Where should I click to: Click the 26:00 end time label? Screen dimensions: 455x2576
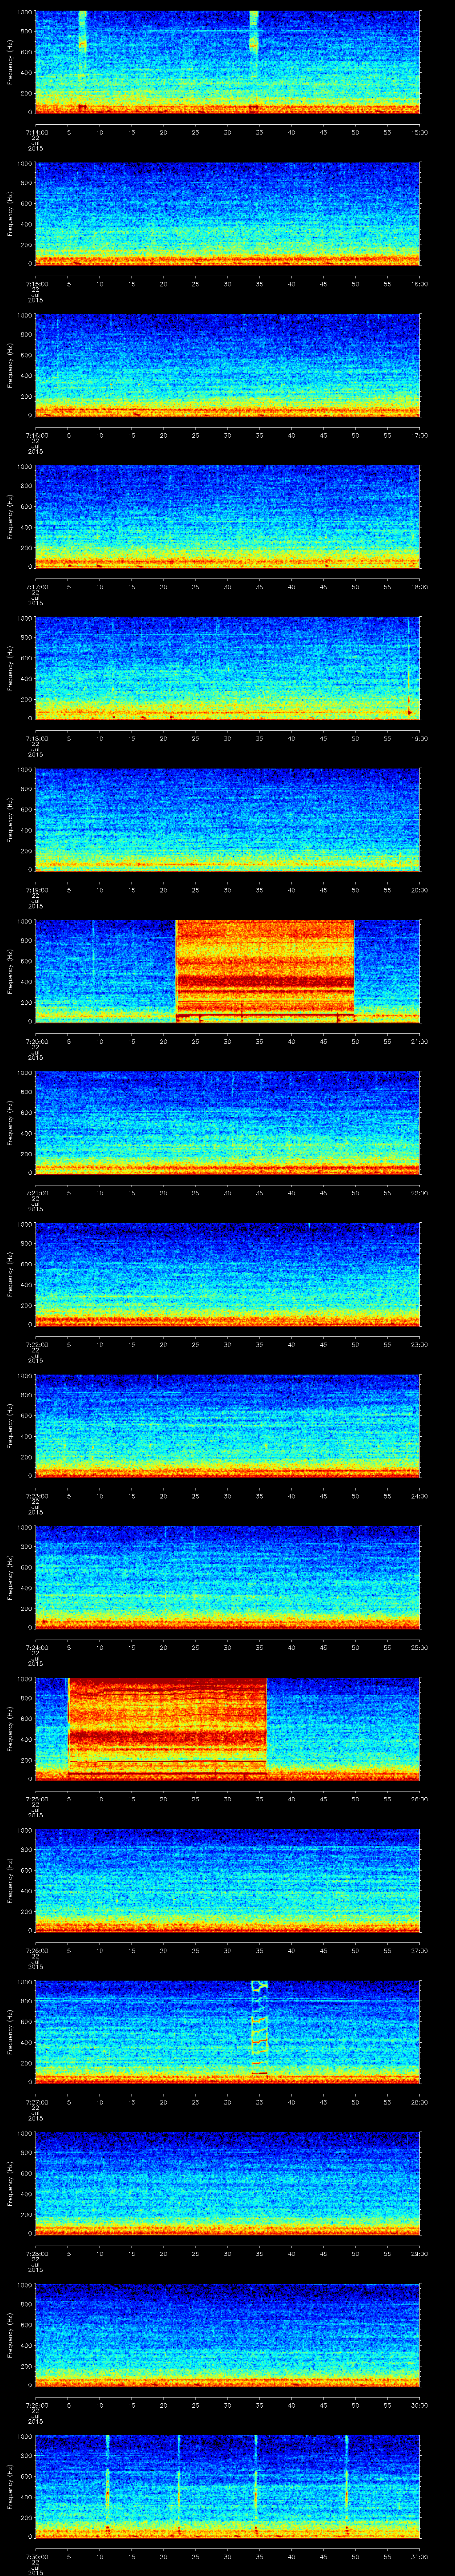[420, 1799]
